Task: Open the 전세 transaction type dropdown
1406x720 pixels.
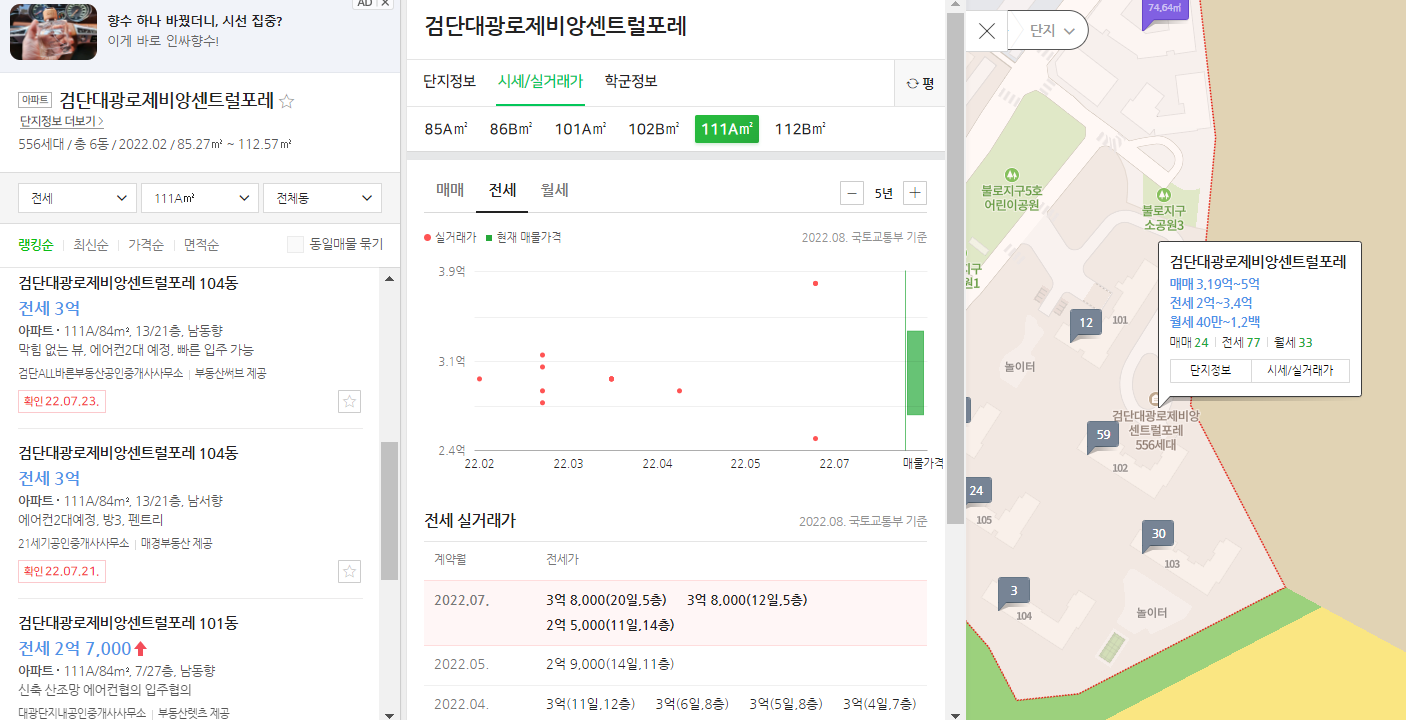Action: [78, 198]
